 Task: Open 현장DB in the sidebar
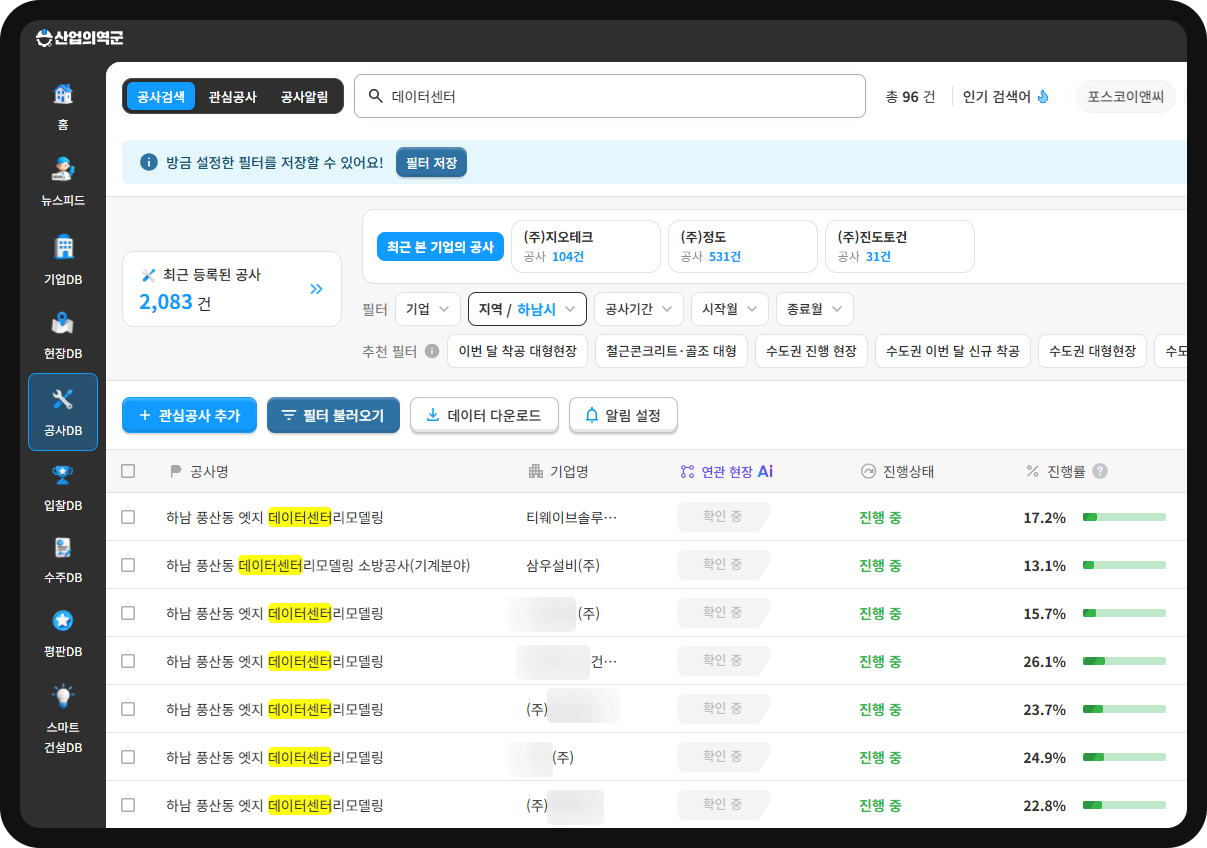click(x=63, y=335)
